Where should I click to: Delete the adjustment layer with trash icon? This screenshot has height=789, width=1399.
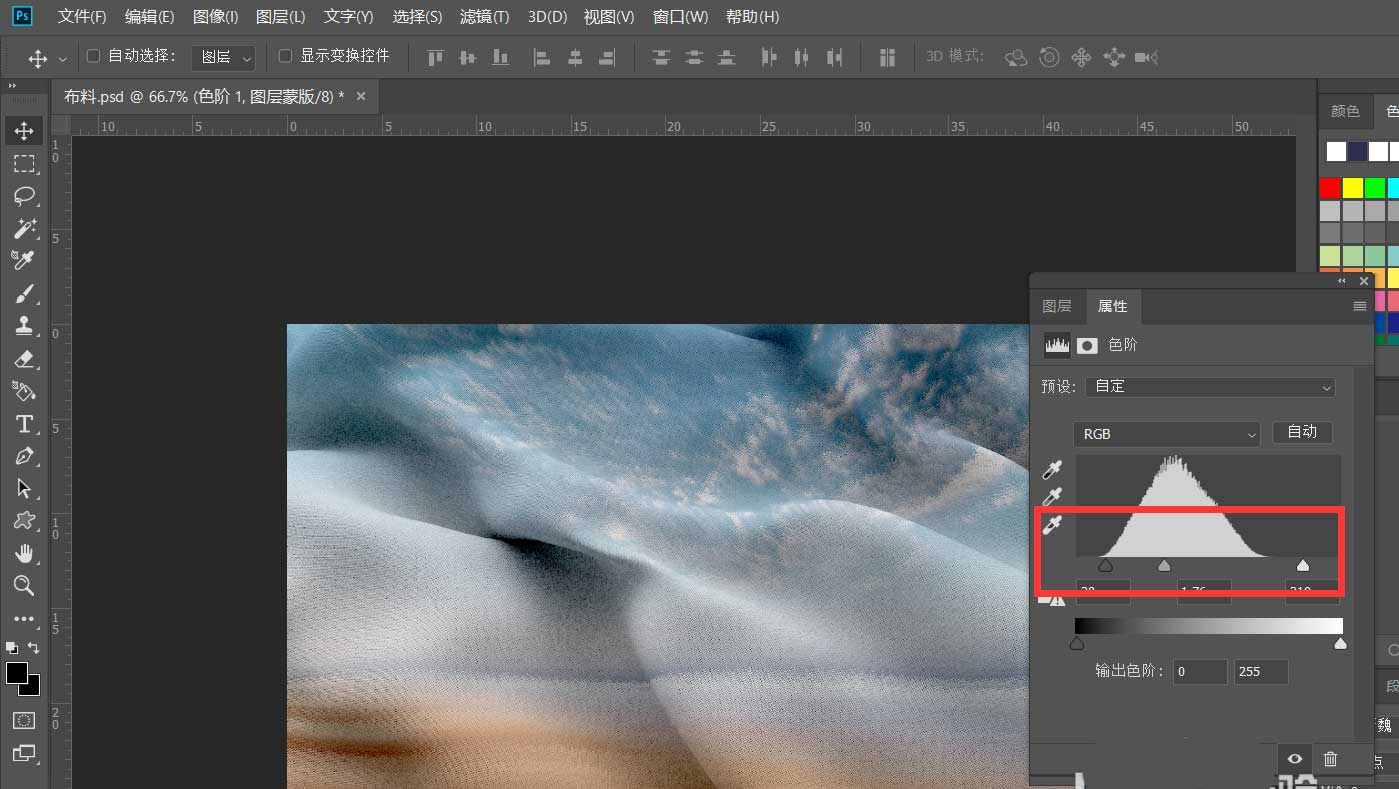1330,759
